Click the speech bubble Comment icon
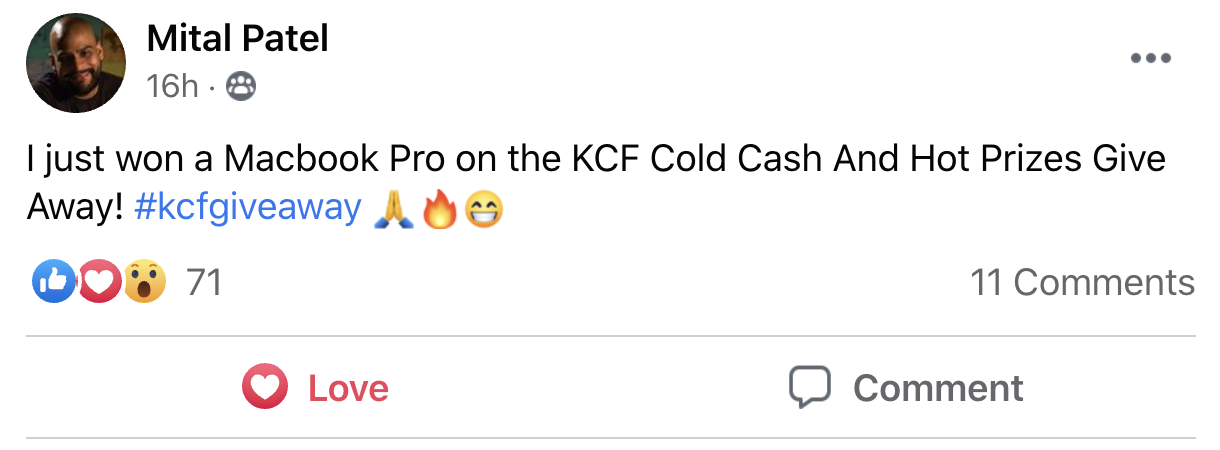This screenshot has height=450, width=1220. [x=810, y=388]
